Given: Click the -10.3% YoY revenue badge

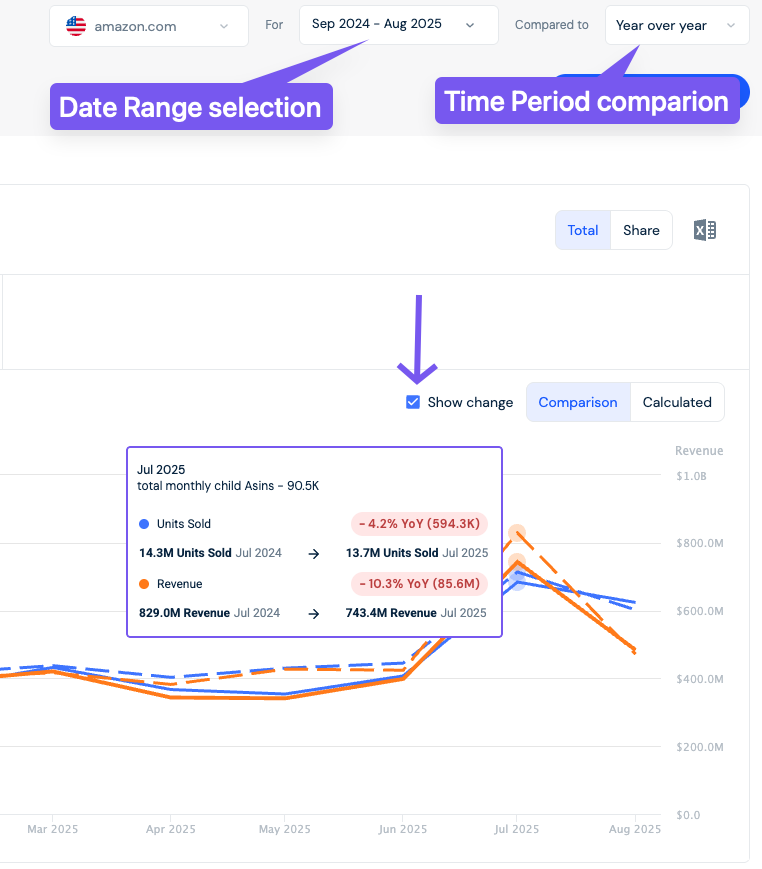Looking at the screenshot, I should (x=420, y=584).
